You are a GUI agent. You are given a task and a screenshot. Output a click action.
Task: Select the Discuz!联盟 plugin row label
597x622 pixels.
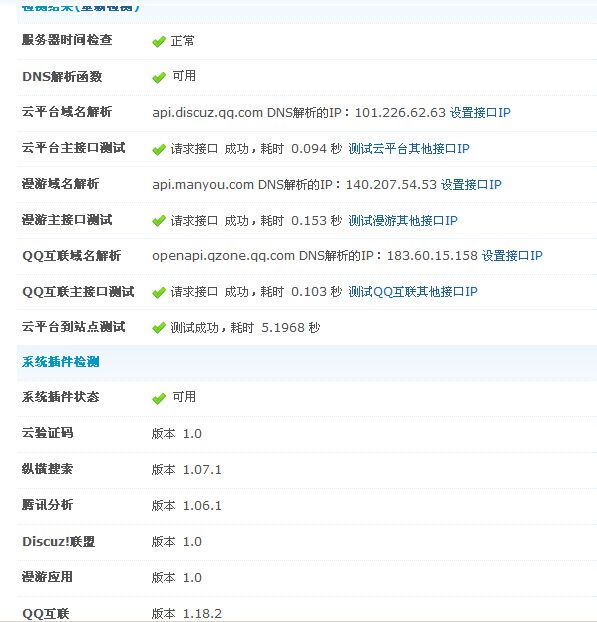coord(59,541)
